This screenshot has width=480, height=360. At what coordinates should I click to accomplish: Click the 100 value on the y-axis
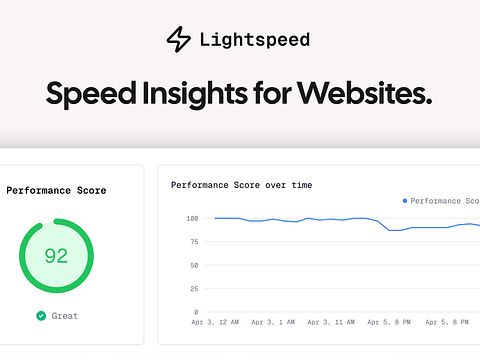(192, 218)
